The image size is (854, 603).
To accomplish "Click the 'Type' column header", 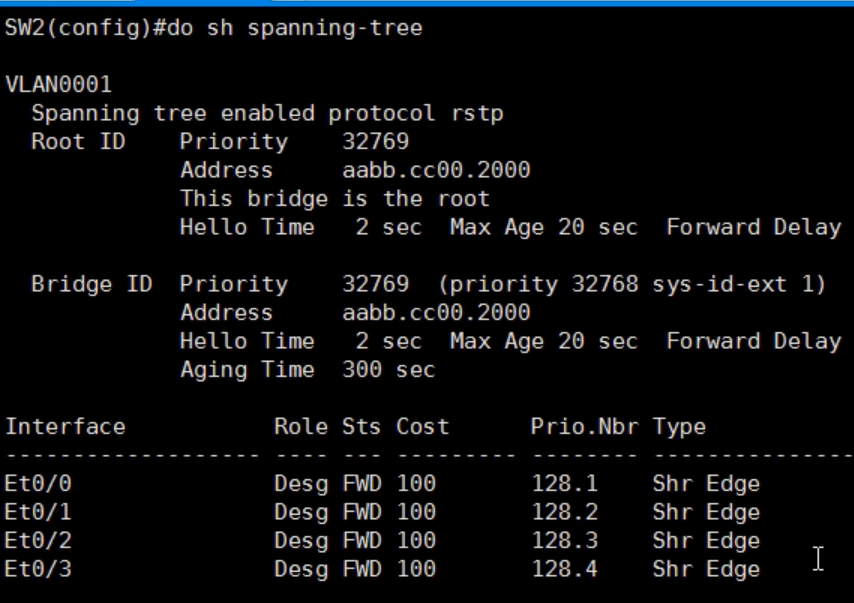I will click(x=679, y=428).
